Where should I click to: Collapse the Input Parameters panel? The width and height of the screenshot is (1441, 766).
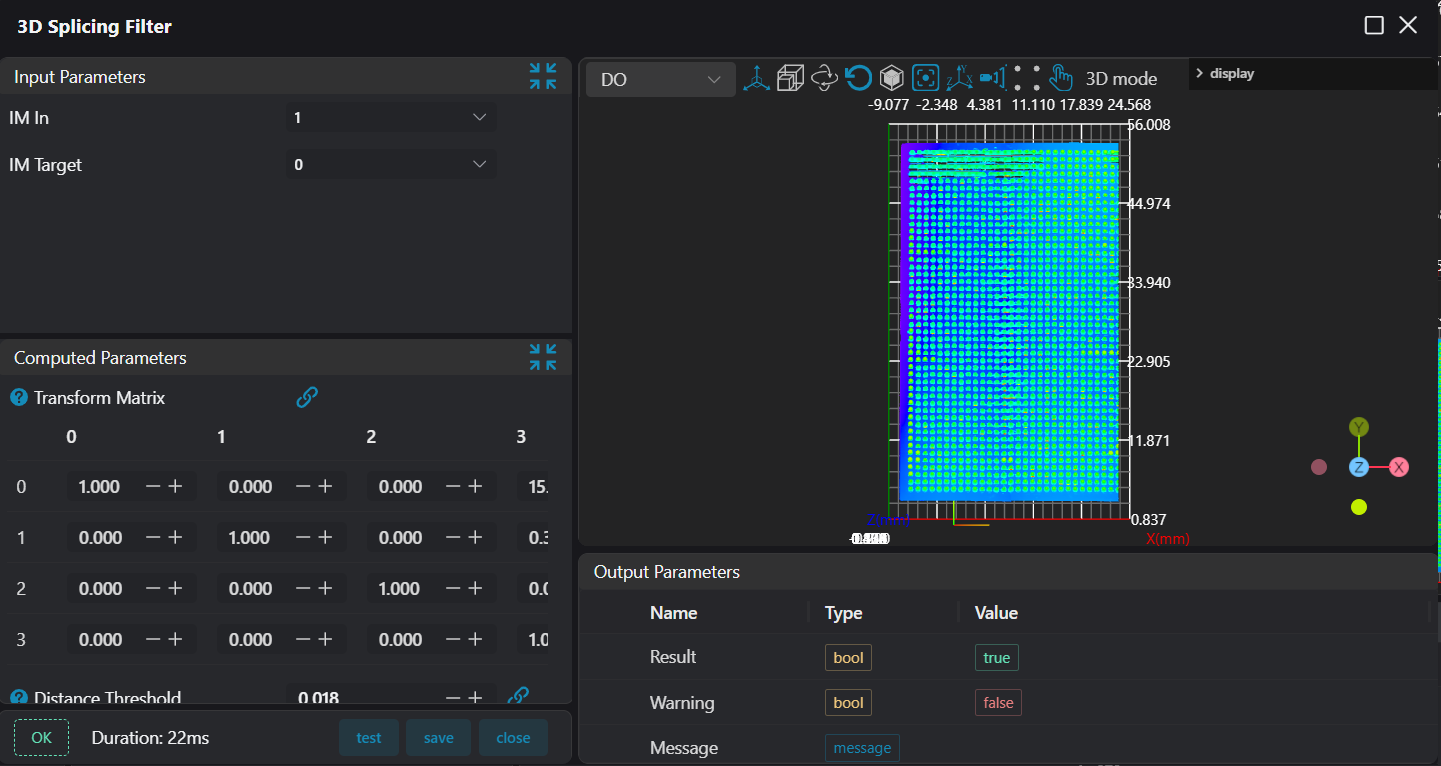click(543, 76)
